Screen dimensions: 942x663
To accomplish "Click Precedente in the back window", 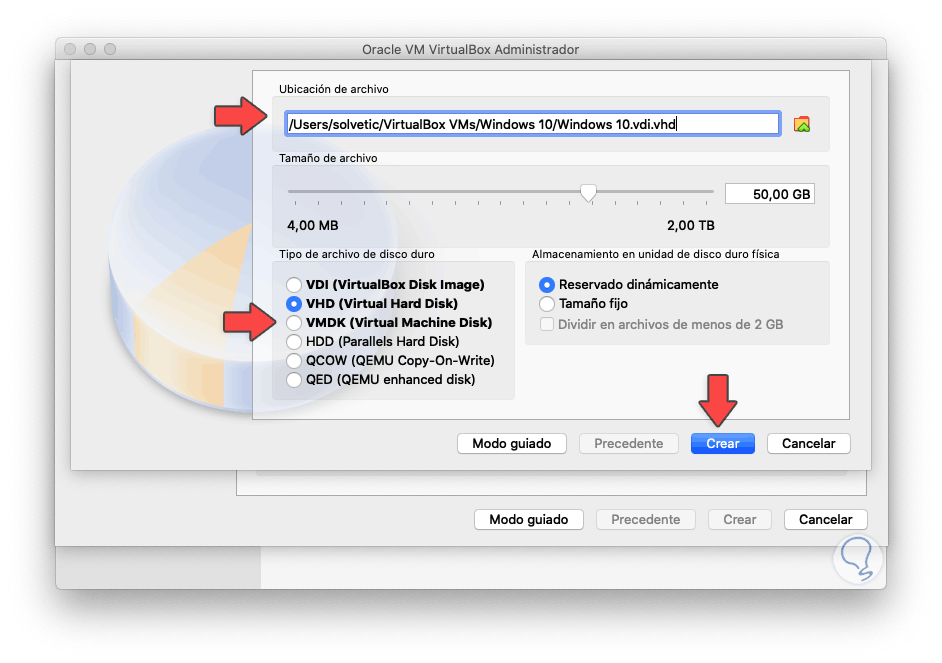I will pos(646,519).
